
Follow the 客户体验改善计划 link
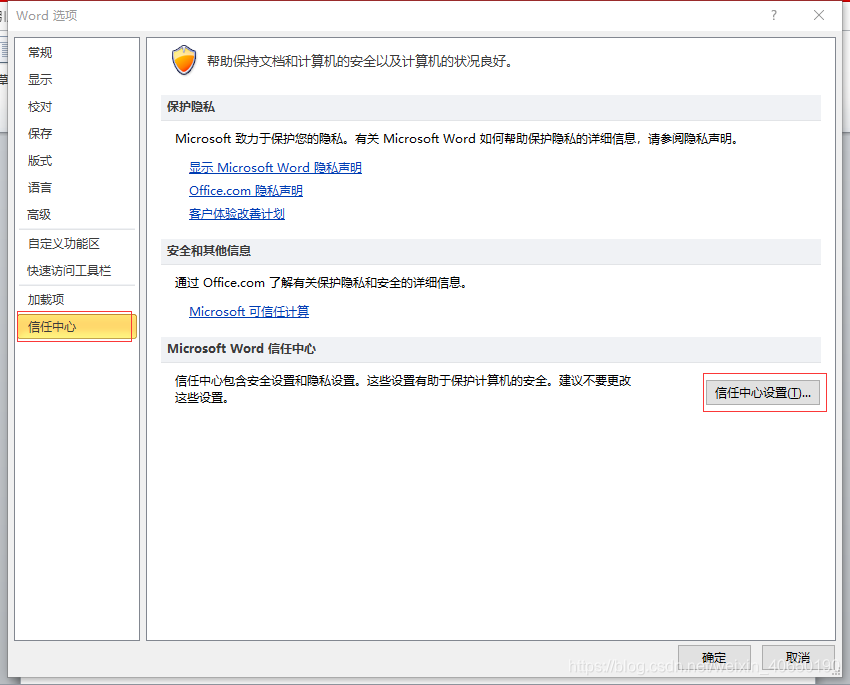point(237,214)
